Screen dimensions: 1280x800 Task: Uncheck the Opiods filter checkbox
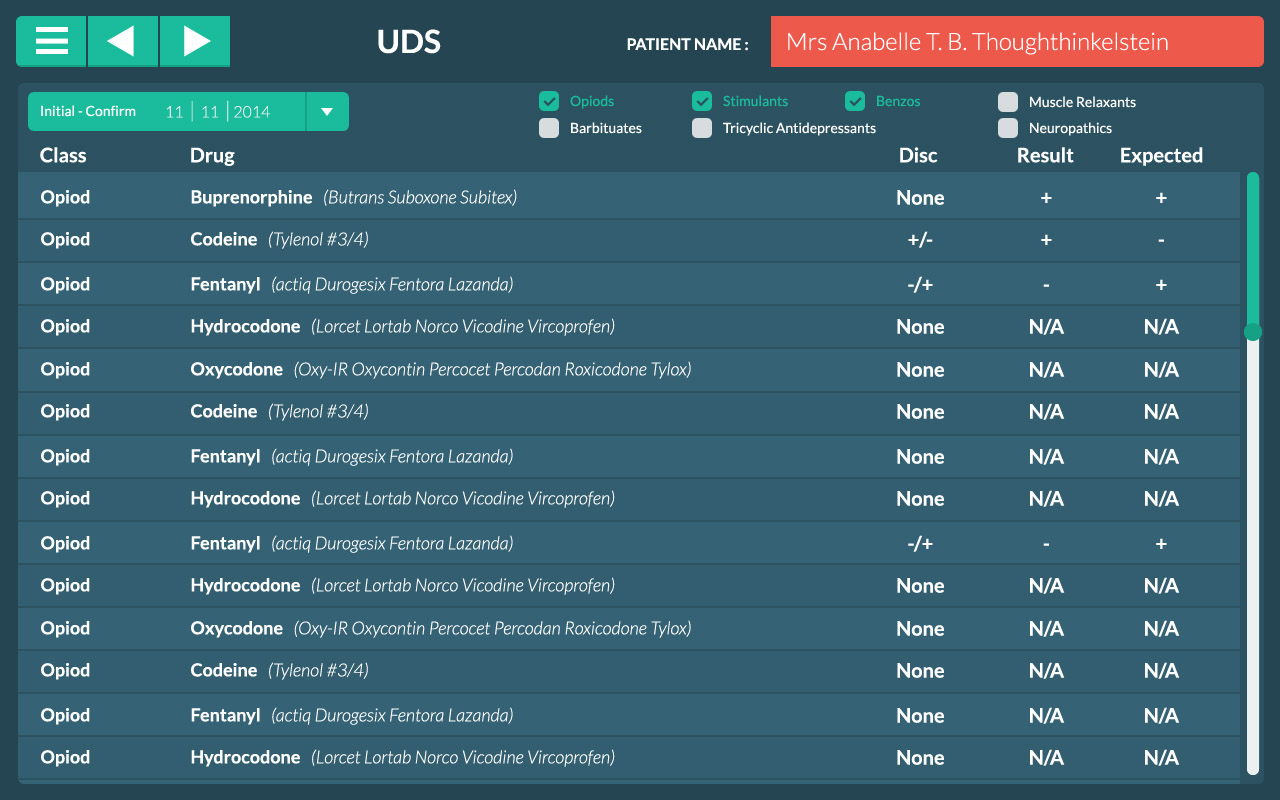coord(549,101)
